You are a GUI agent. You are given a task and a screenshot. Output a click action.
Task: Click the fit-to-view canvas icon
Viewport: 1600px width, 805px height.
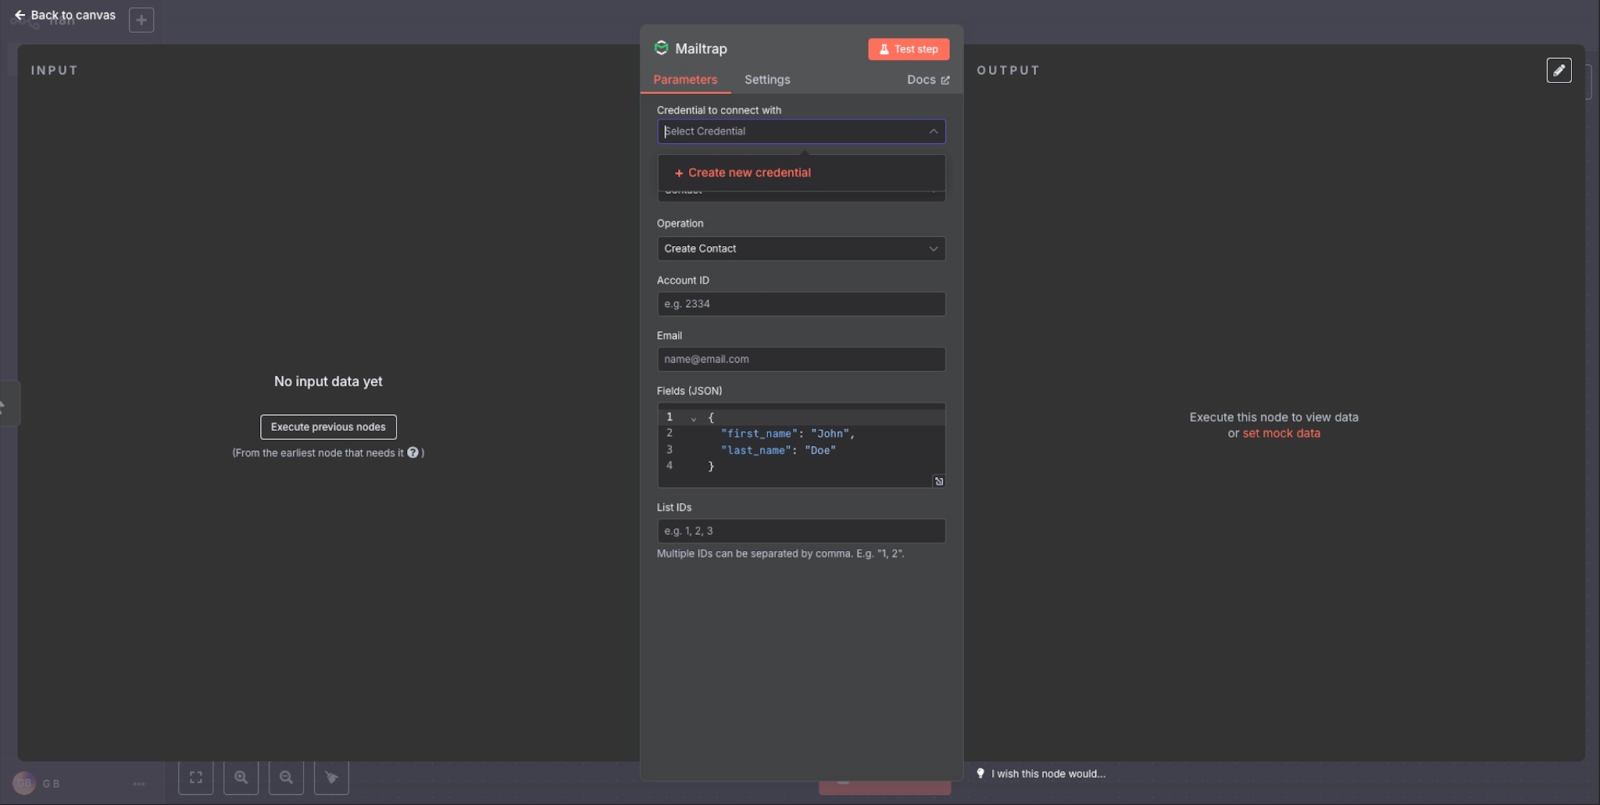[196, 777]
